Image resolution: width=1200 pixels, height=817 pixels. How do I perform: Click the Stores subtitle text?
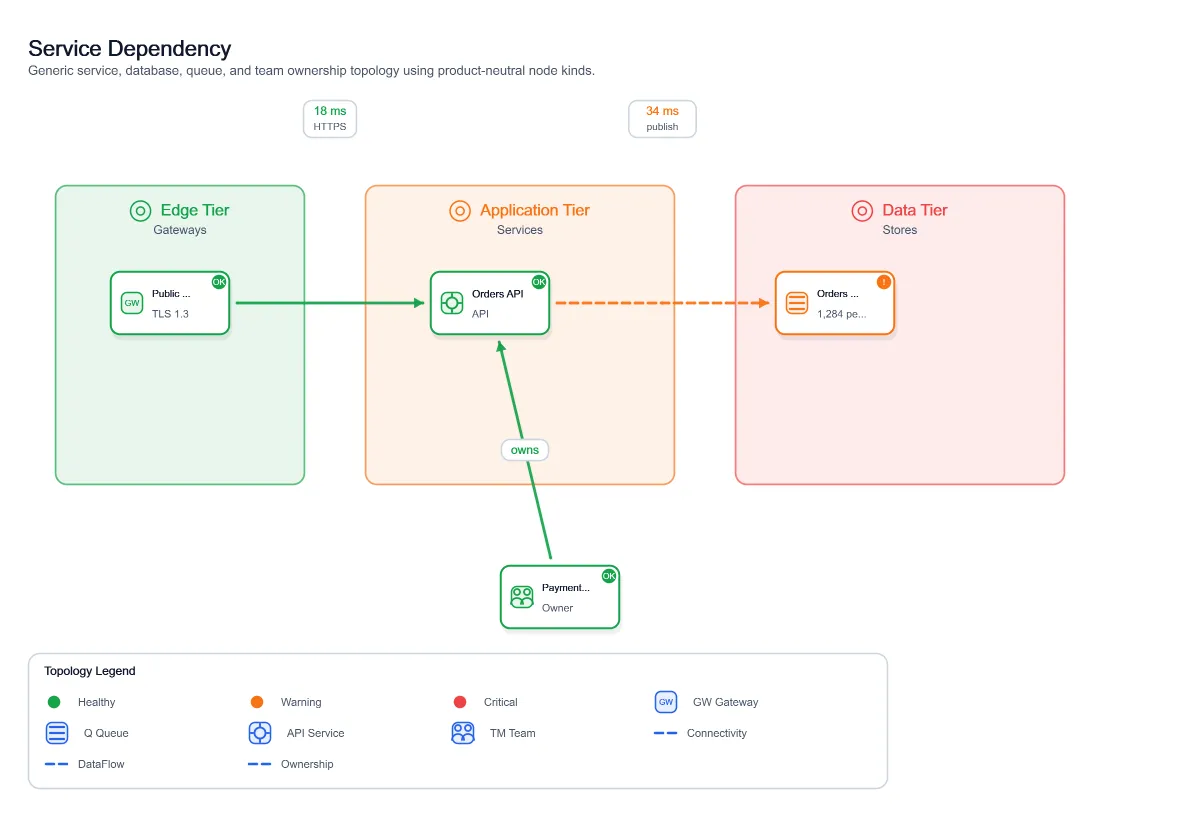click(x=900, y=230)
